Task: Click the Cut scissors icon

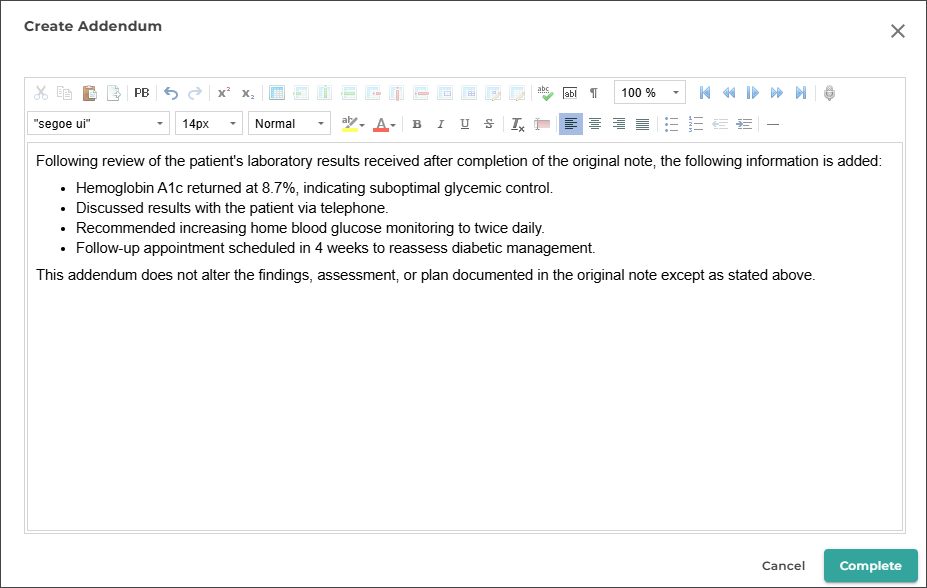Action: pos(41,93)
